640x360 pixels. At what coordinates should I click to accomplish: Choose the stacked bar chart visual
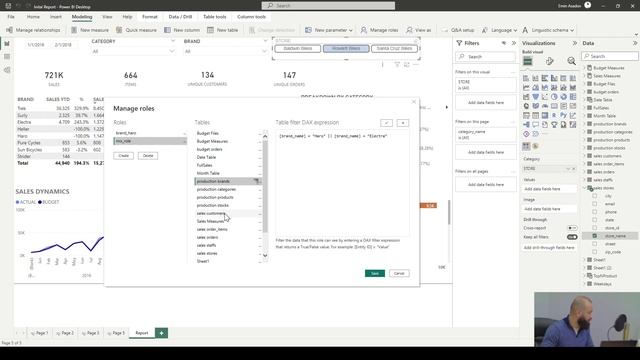[x=526, y=78]
